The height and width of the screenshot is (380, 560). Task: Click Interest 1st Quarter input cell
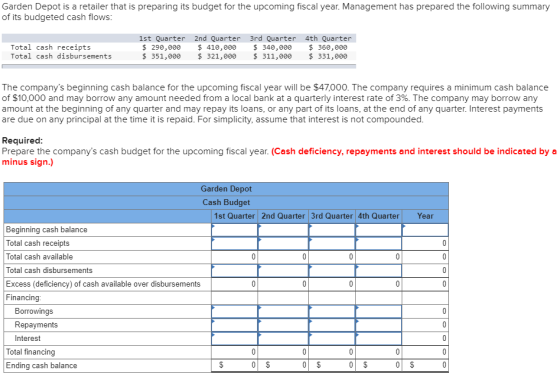[x=234, y=338]
